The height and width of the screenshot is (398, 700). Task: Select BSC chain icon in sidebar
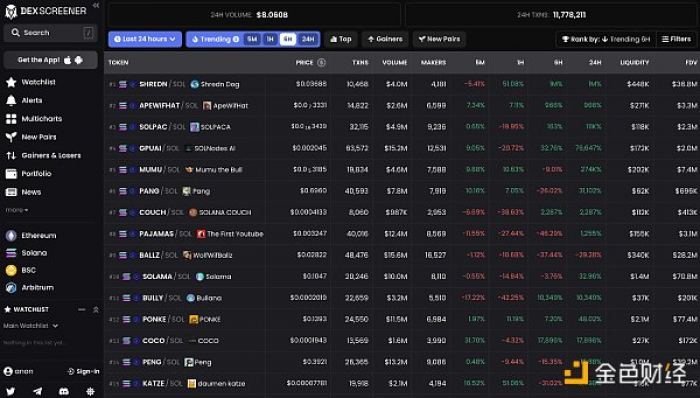click(x=11, y=270)
